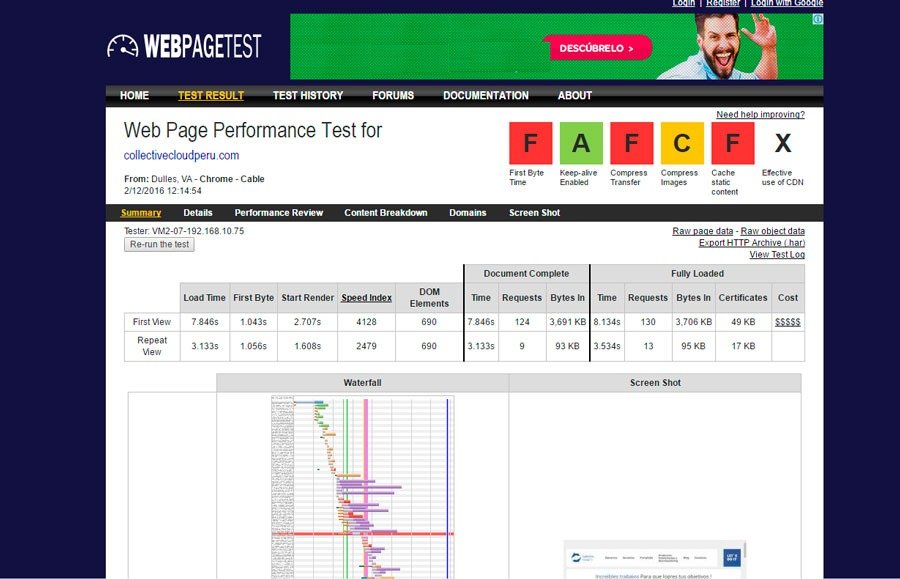Click the Tester VM2-07-192.168.10.75 text

click(184, 231)
